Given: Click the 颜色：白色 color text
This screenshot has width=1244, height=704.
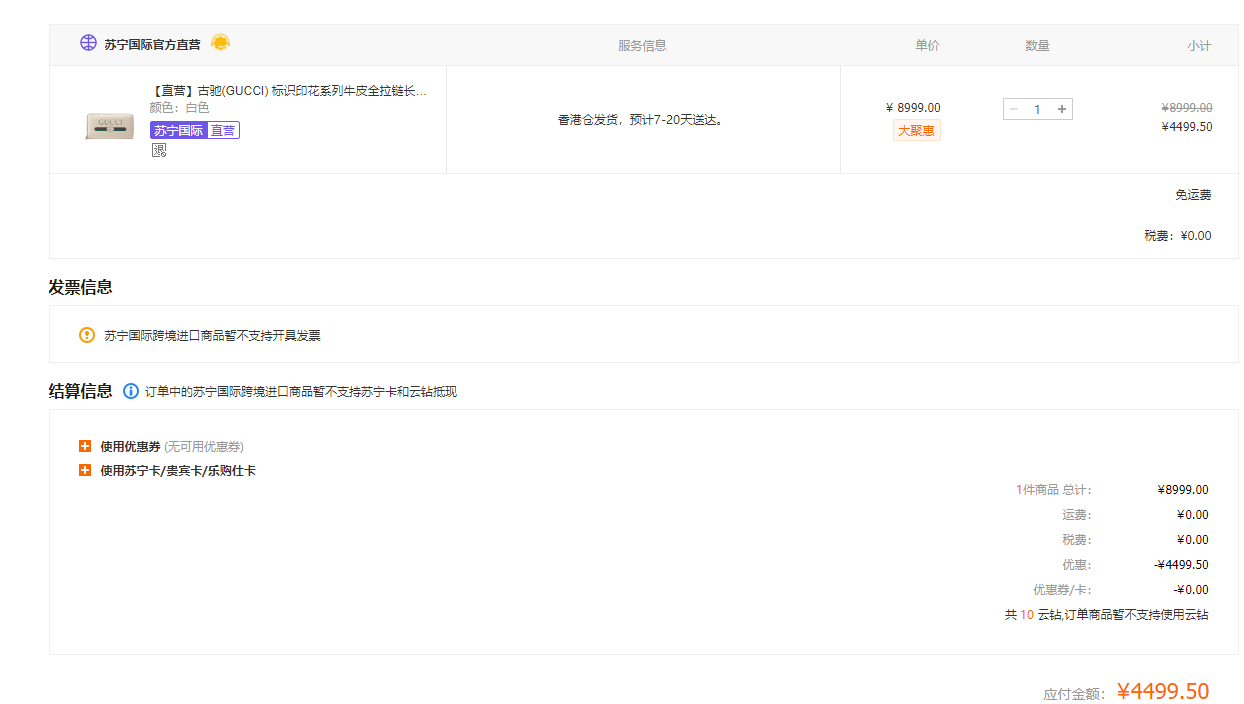Looking at the screenshot, I should click(180, 108).
